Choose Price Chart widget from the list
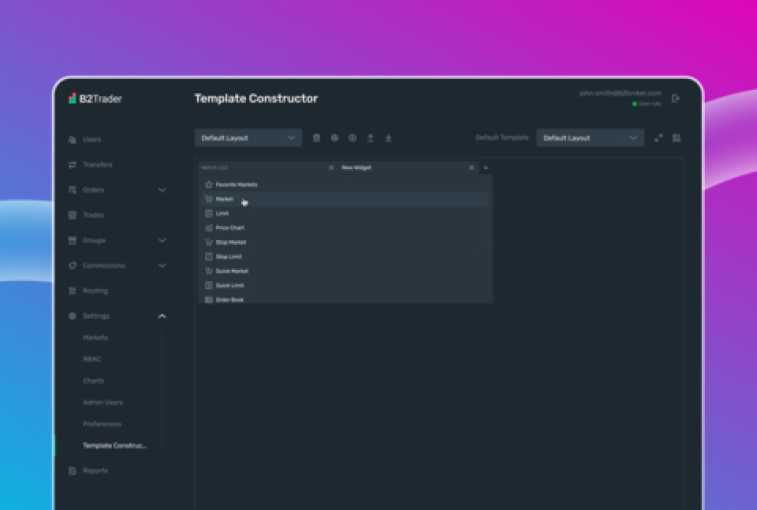Viewport: 757px width, 510px height. pos(230,228)
